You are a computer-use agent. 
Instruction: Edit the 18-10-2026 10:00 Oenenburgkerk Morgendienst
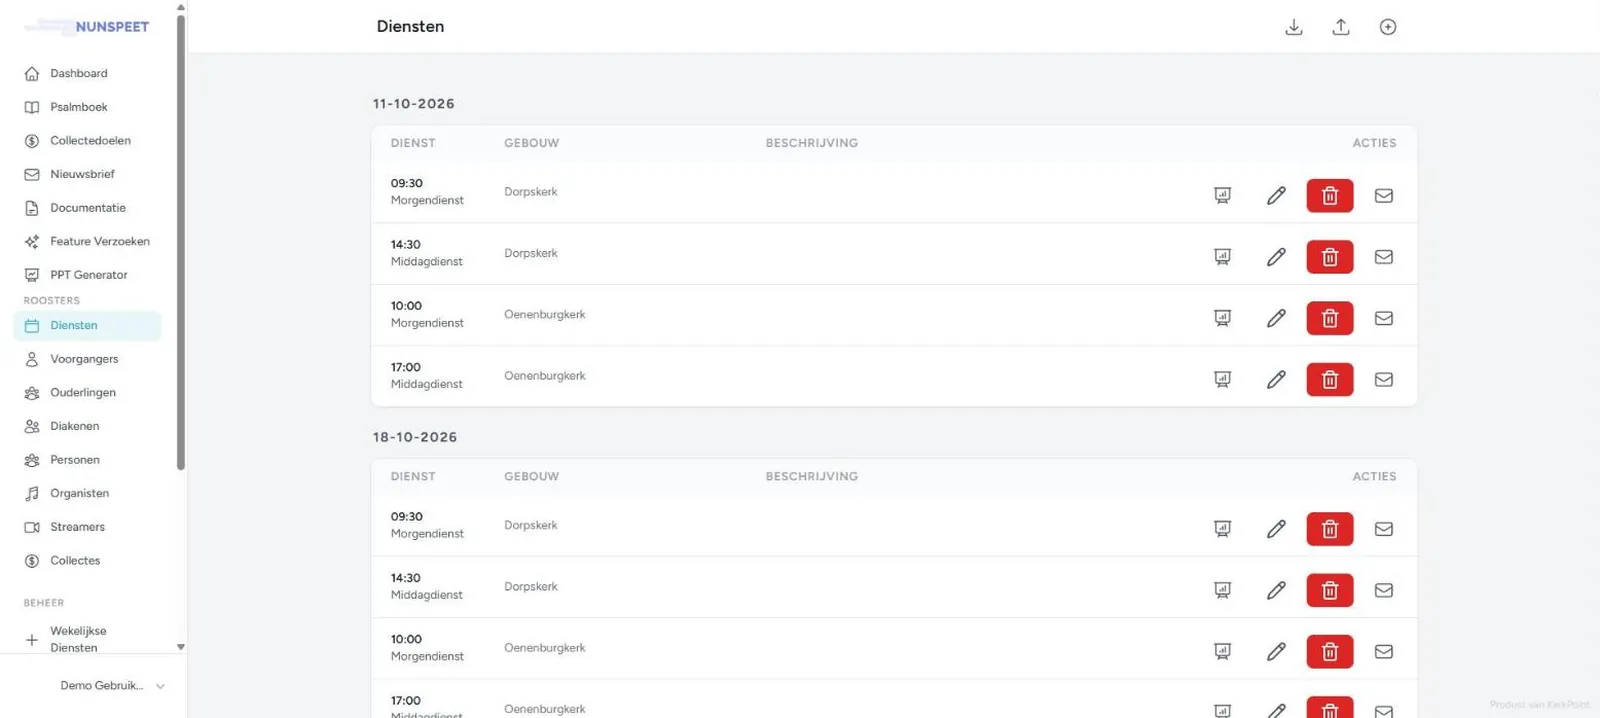click(1276, 652)
